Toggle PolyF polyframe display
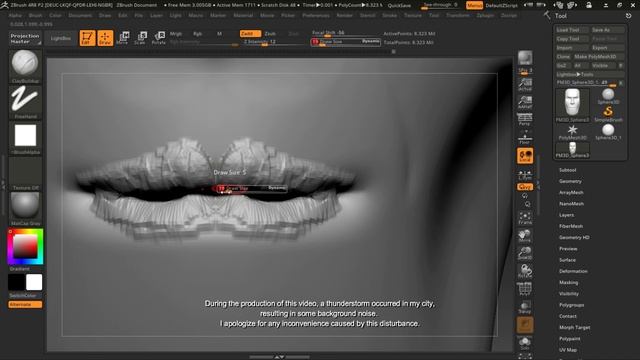The height and width of the screenshot is (360, 640). [x=525, y=289]
